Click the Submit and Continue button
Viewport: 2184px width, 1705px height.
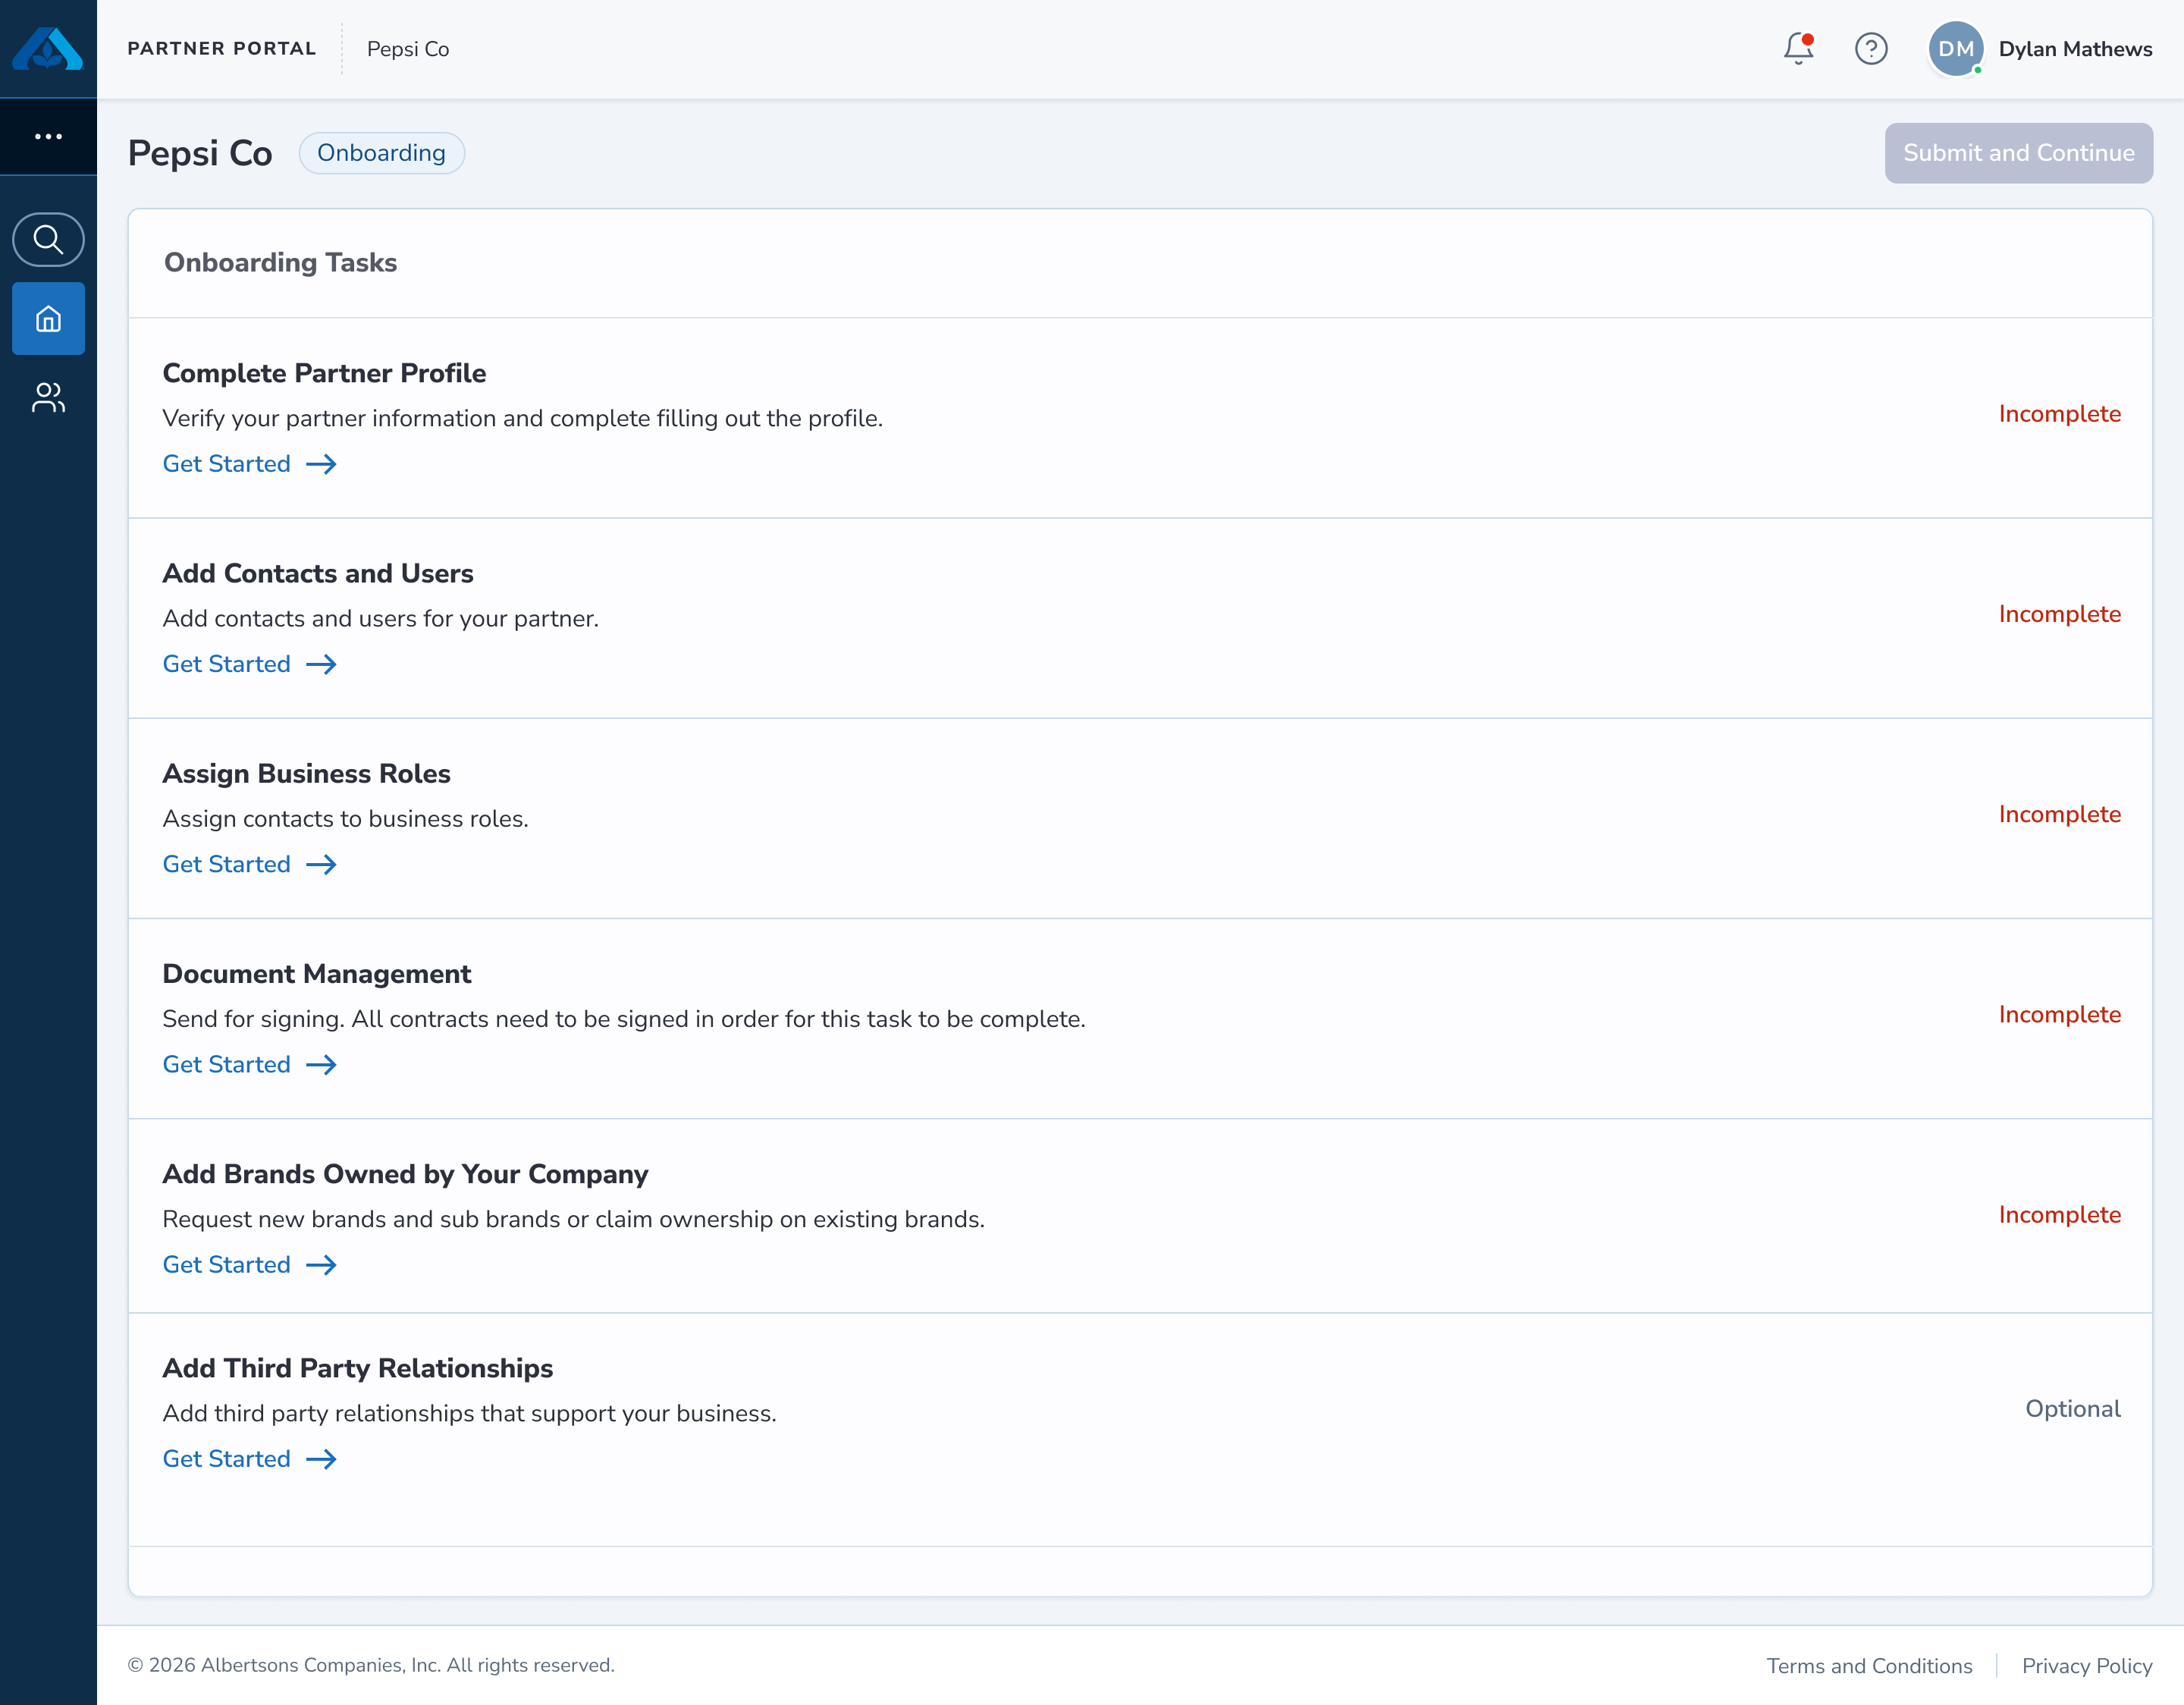[2018, 153]
